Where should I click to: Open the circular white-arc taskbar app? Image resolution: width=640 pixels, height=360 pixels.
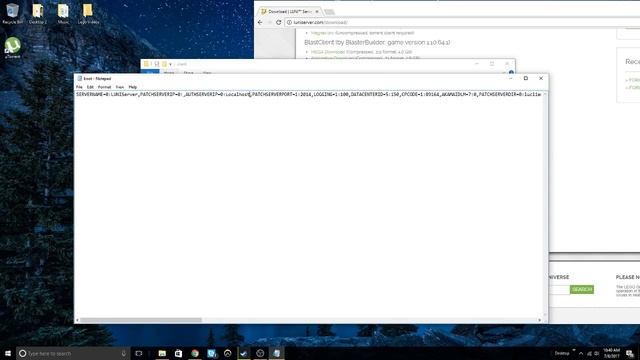click(228, 353)
